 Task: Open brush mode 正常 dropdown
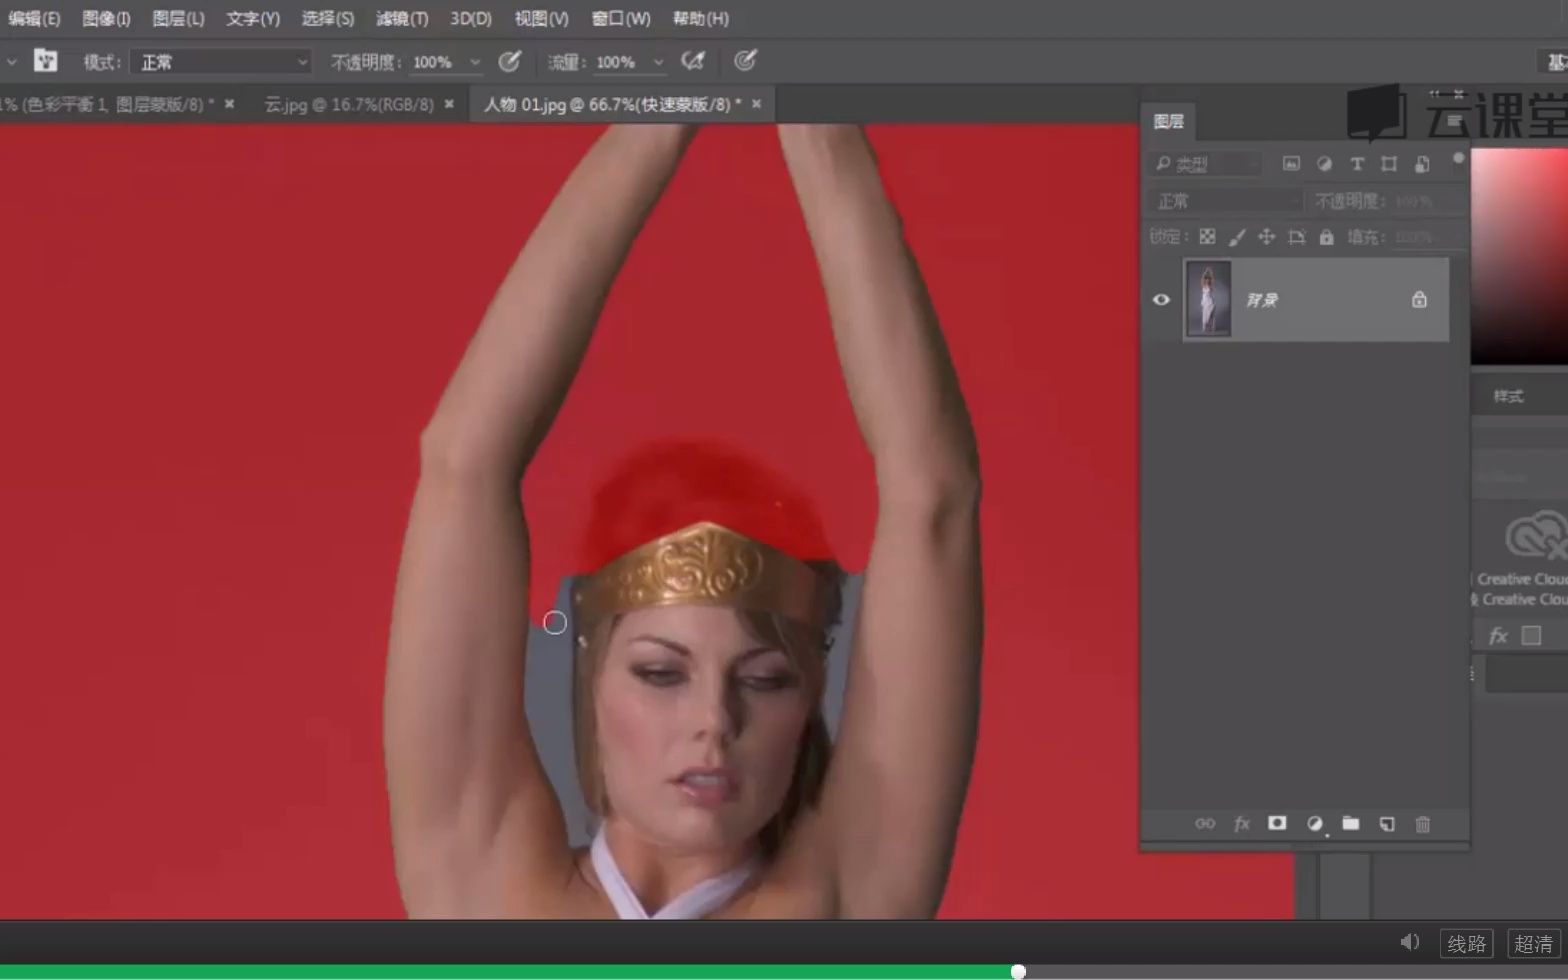(x=222, y=62)
